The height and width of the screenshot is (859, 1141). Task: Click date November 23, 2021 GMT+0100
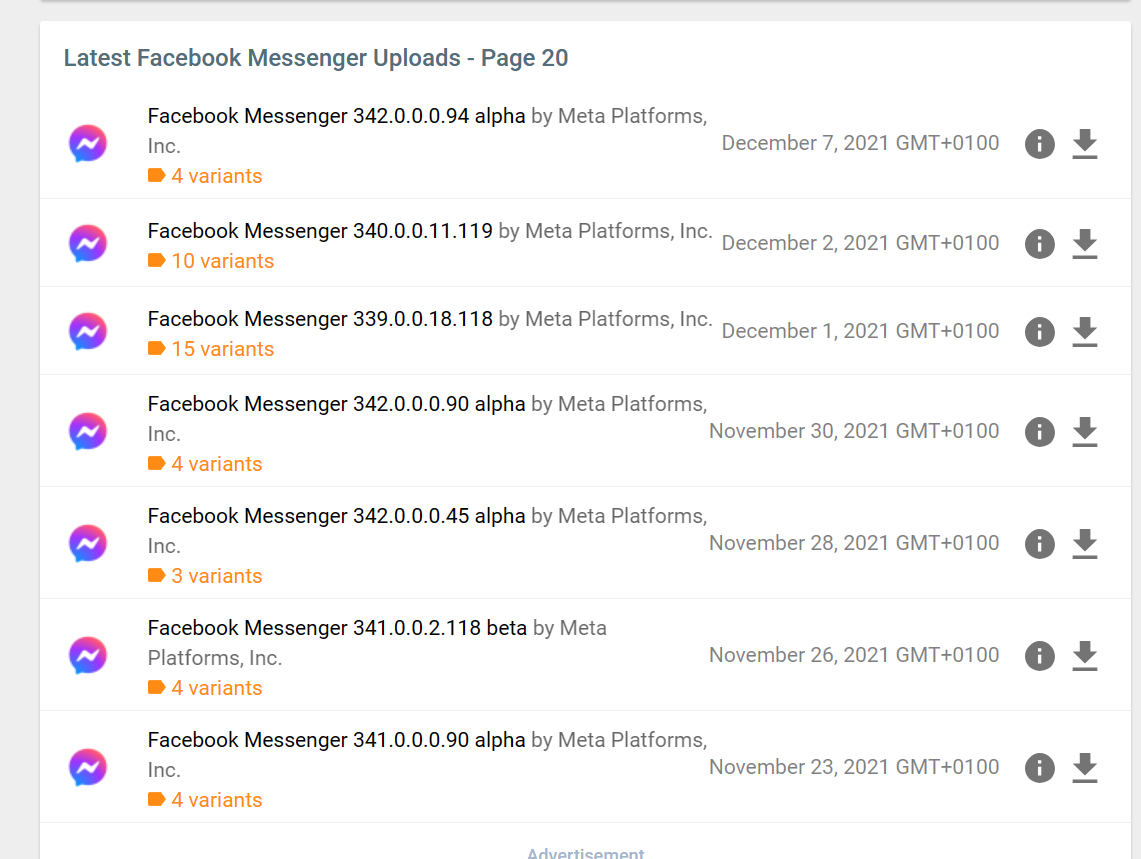tap(854, 768)
